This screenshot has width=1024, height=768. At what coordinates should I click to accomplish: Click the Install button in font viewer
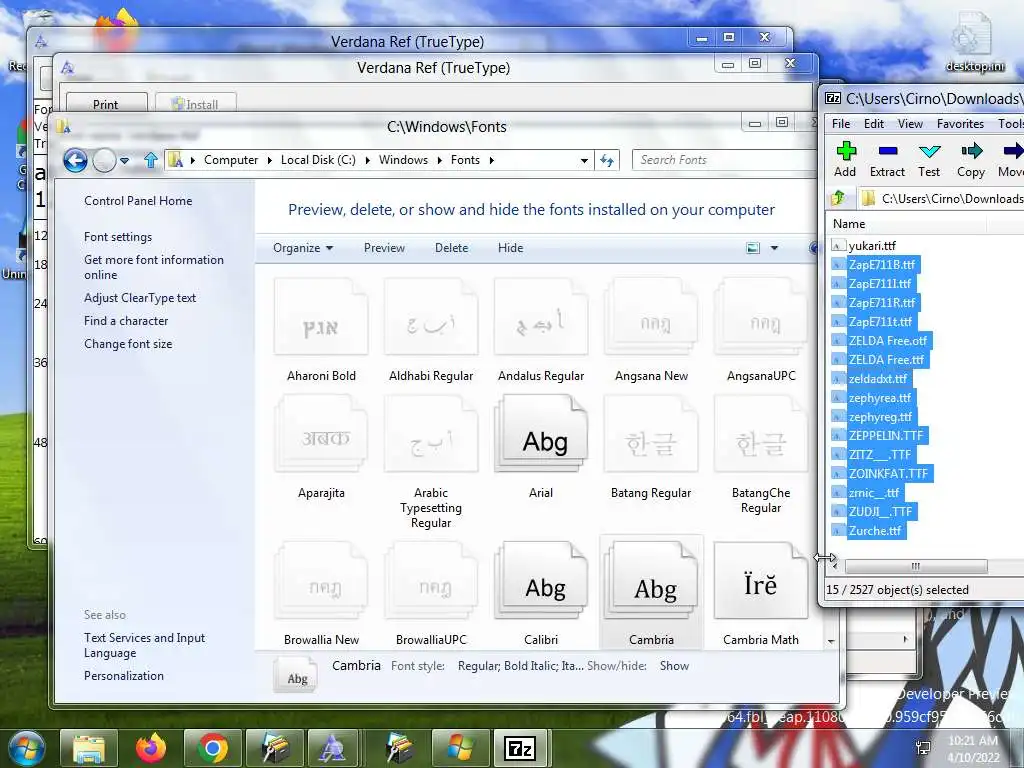tap(195, 104)
